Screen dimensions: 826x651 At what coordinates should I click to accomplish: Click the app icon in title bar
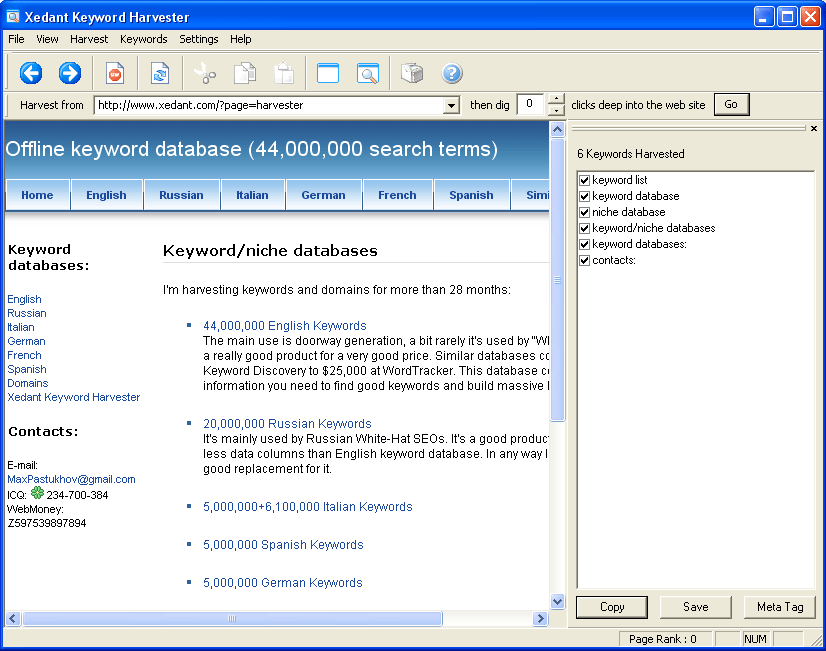(13, 17)
